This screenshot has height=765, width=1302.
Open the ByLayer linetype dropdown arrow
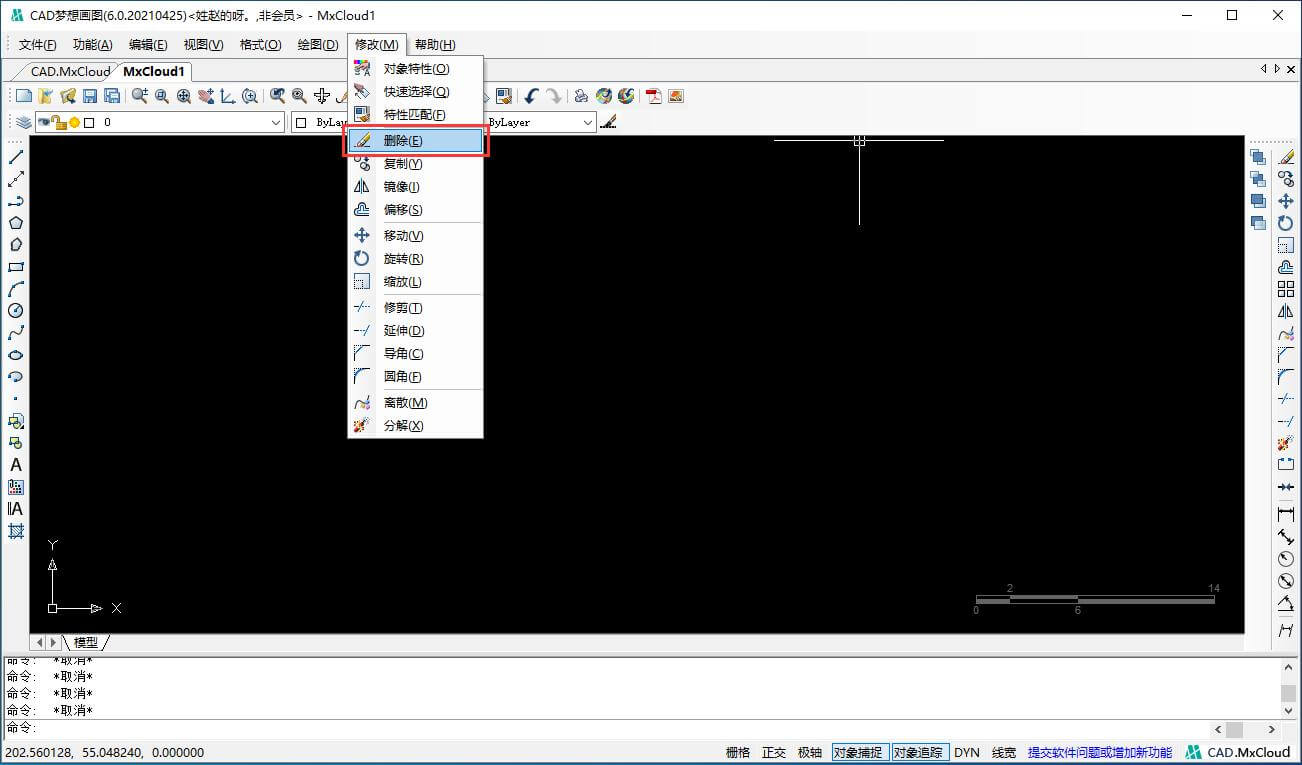click(588, 122)
